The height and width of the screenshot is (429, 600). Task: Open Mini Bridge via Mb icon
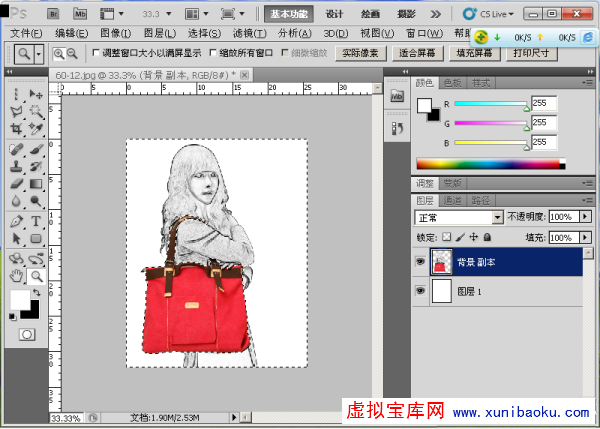click(x=80, y=15)
